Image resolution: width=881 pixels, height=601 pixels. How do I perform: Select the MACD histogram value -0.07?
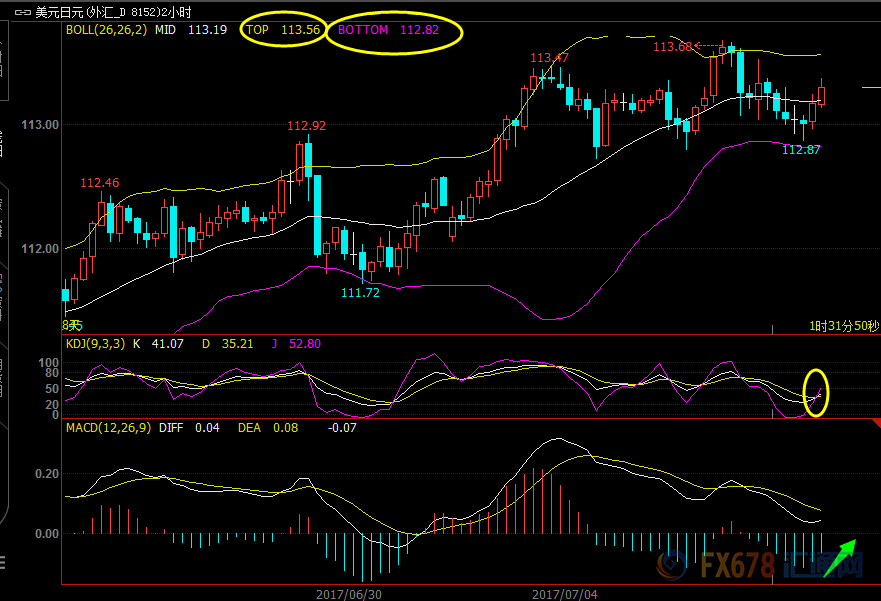click(342, 427)
